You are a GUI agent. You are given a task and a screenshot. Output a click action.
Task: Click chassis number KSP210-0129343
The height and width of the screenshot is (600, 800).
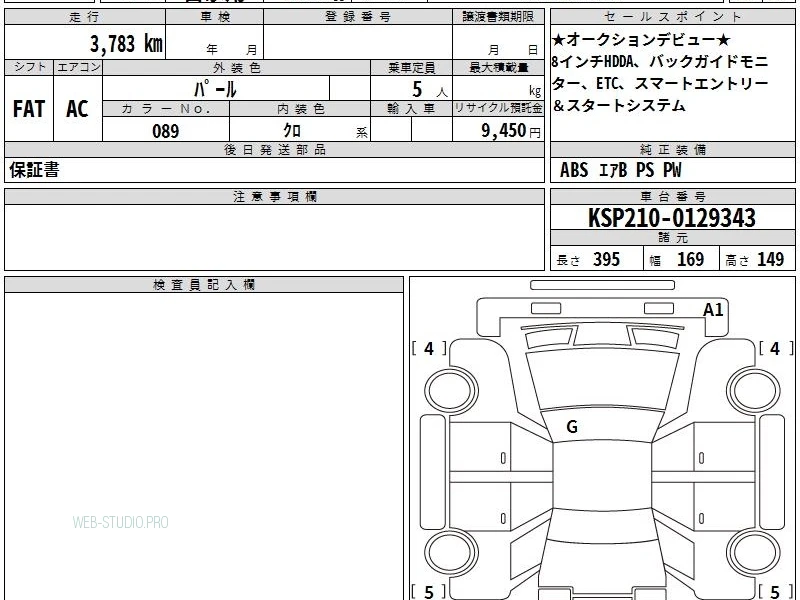[x=672, y=218]
